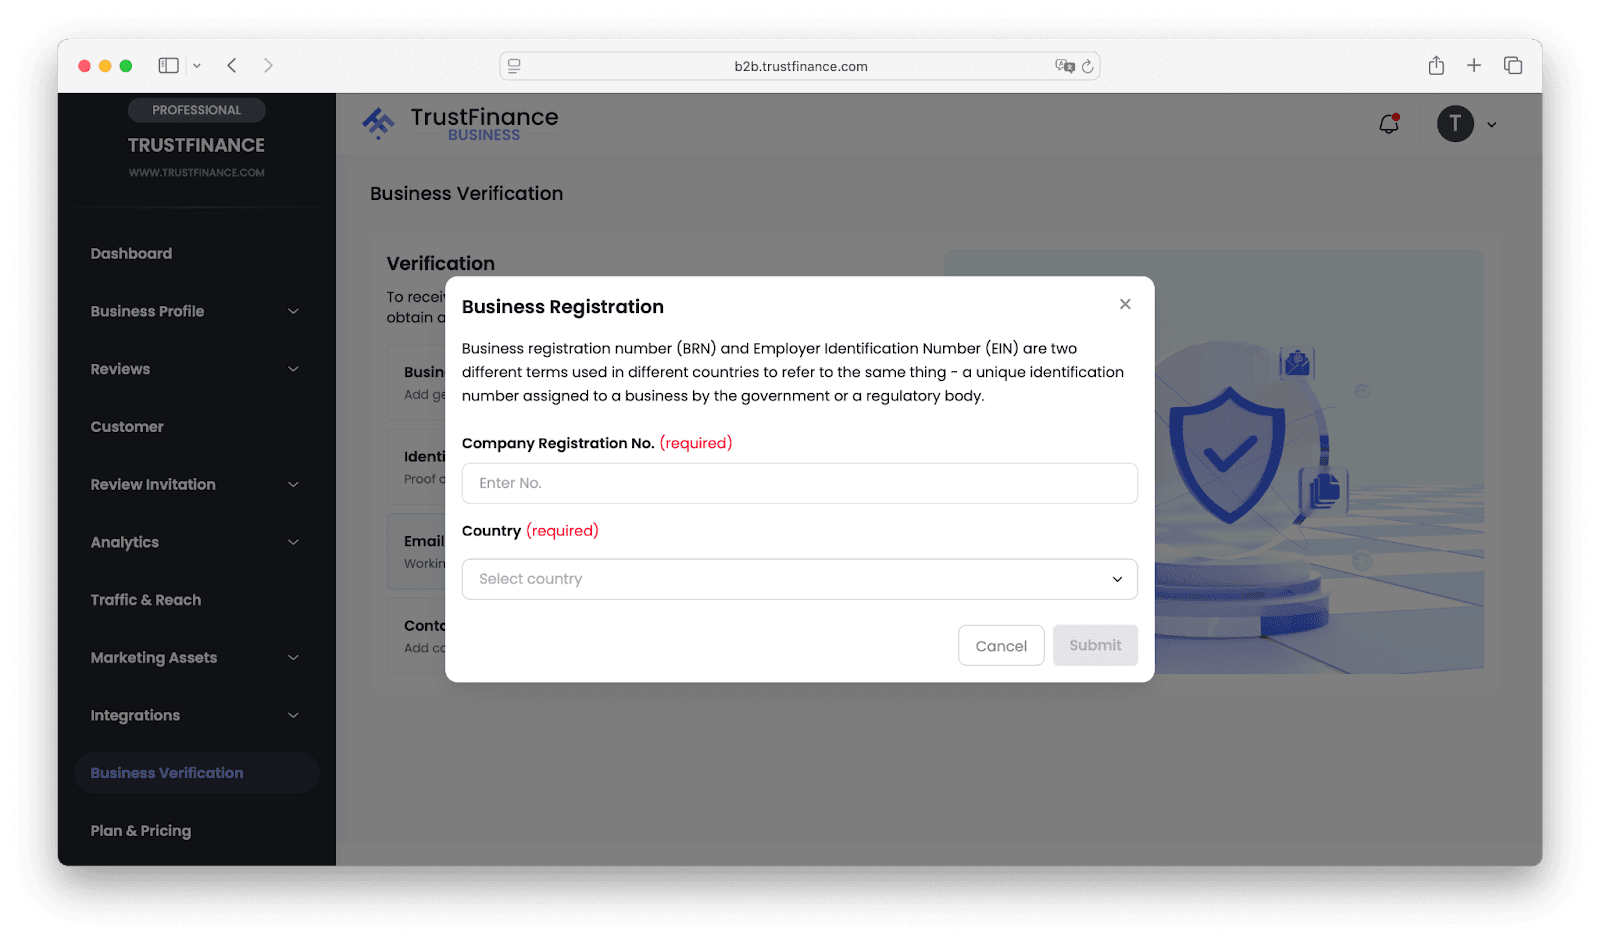Go to the Dashboard page
The width and height of the screenshot is (1600, 942).
coord(131,254)
